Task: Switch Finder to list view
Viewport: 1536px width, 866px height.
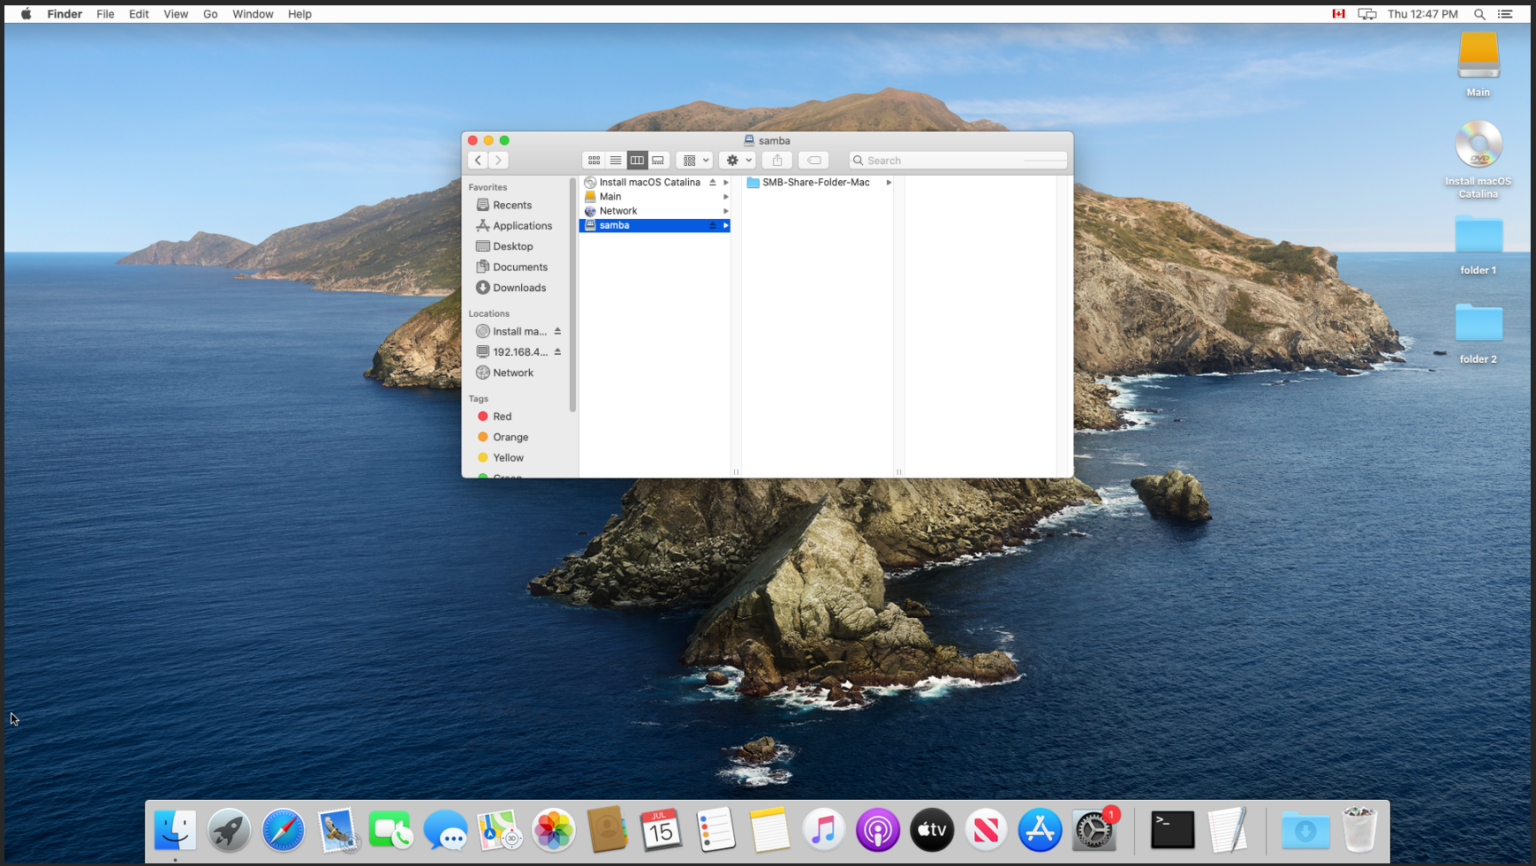Action: 615,160
